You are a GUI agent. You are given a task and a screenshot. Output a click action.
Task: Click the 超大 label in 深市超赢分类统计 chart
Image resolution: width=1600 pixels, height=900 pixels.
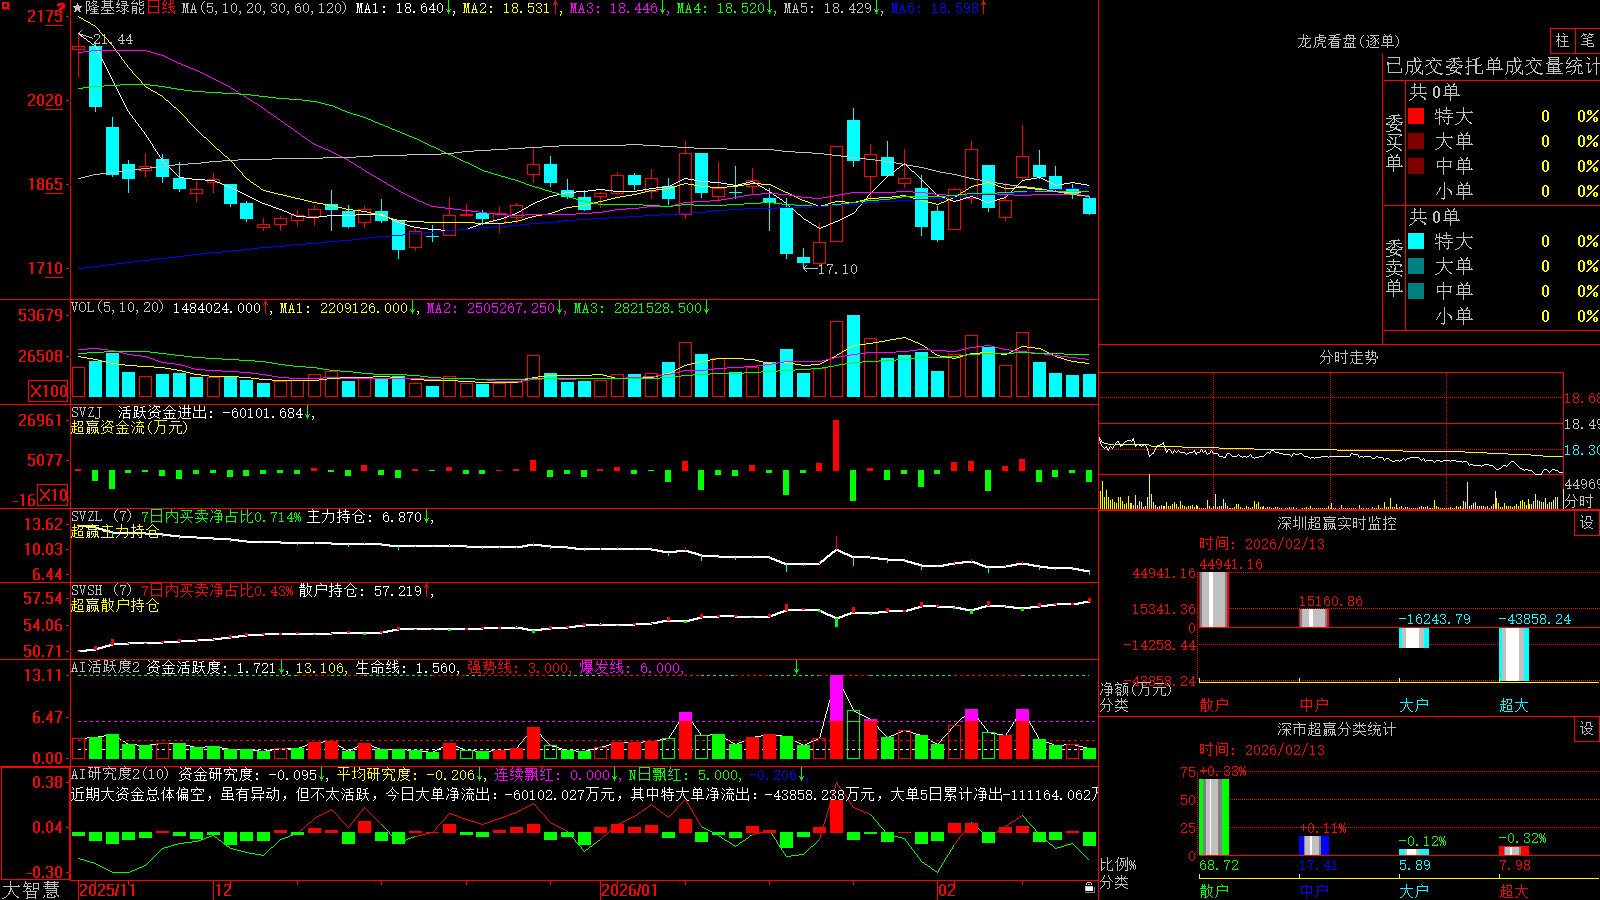coord(1514,891)
